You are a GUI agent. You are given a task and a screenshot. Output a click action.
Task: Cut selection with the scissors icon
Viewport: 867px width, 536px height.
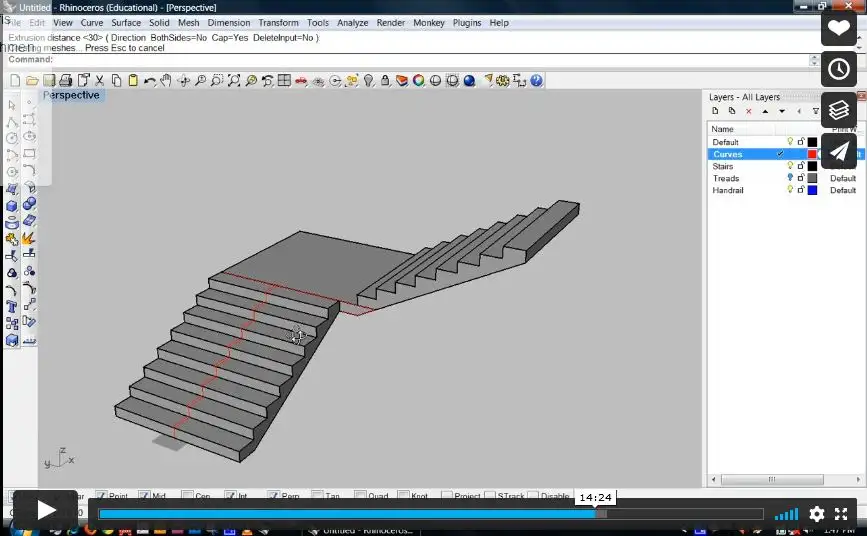pos(100,81)
